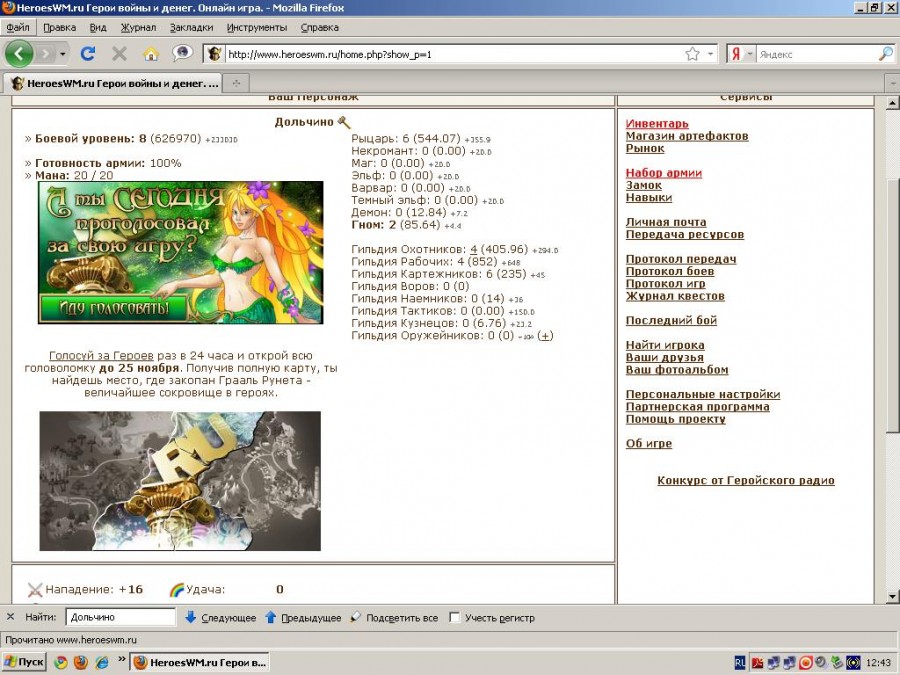Launch Firefox from the quick launch icon
The width and height of the screenshot is (900, 675).
tap(80, 662)
